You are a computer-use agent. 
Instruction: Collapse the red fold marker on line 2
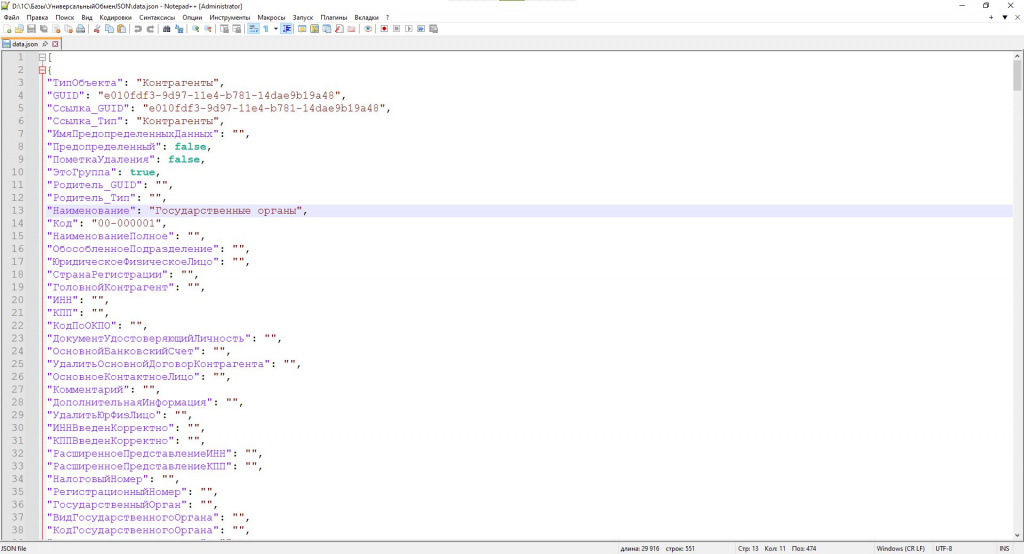click(x=42, y=70)
